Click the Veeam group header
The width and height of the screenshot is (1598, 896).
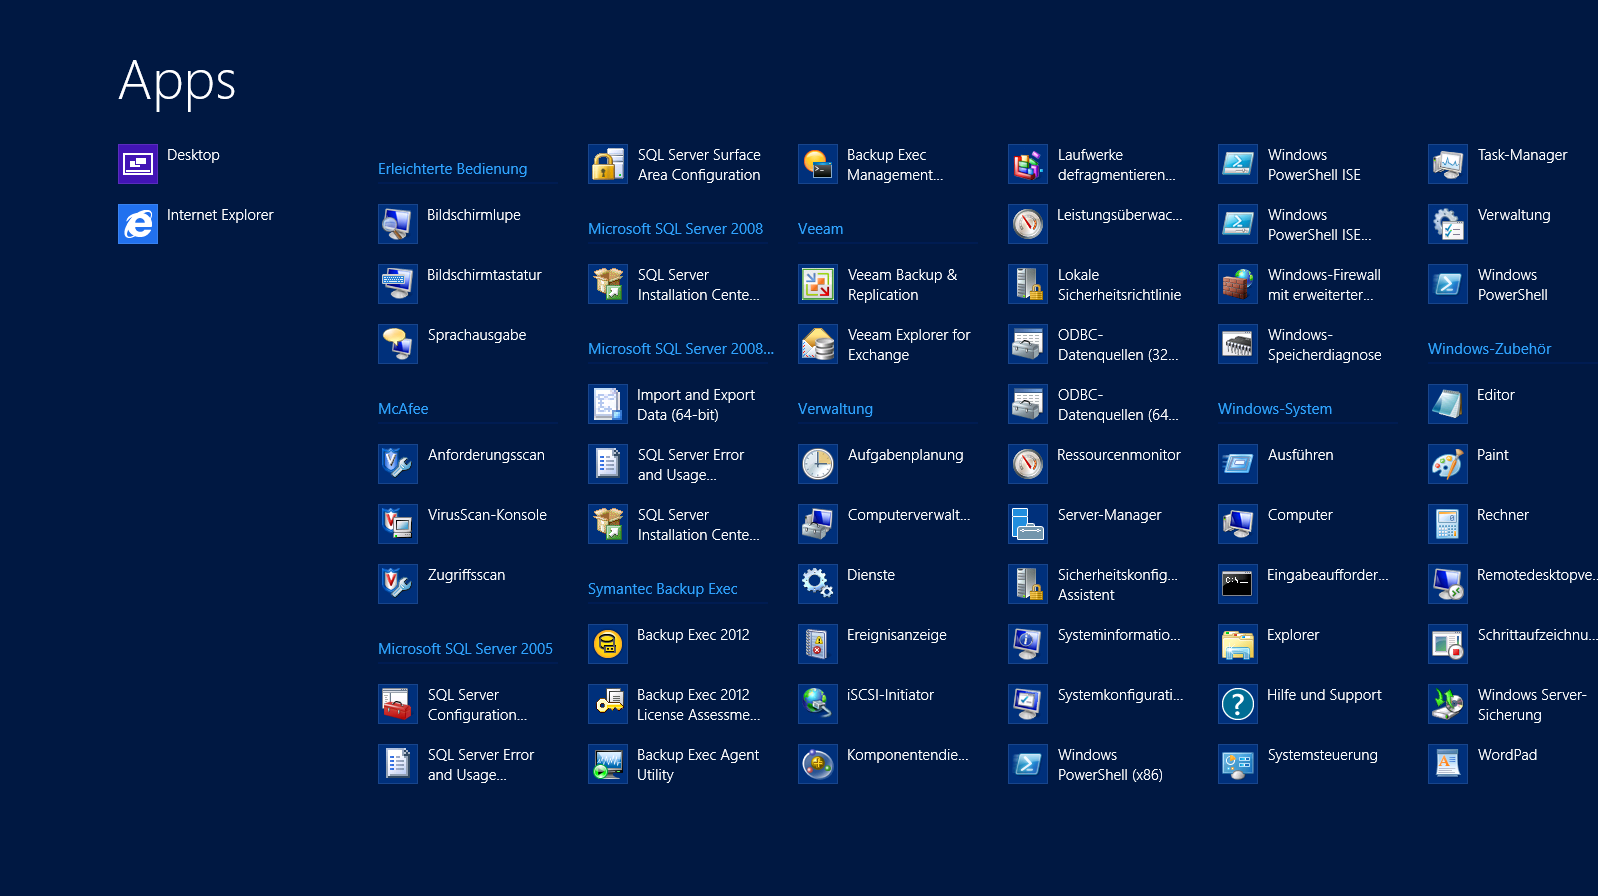820,229
